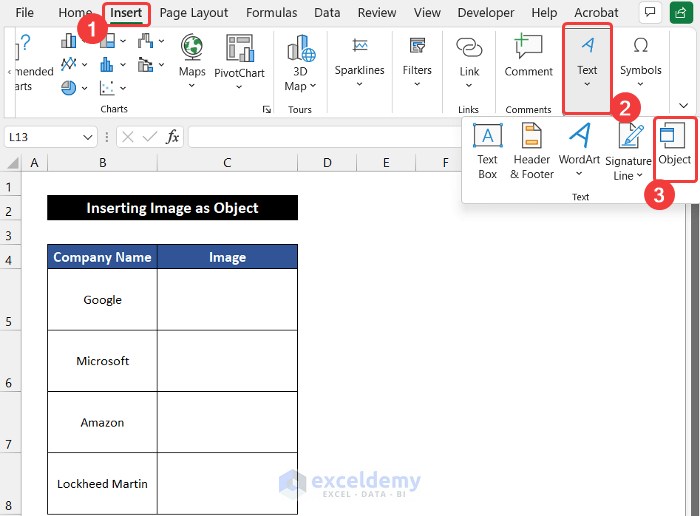Insert a combo chart

[145, 65]
